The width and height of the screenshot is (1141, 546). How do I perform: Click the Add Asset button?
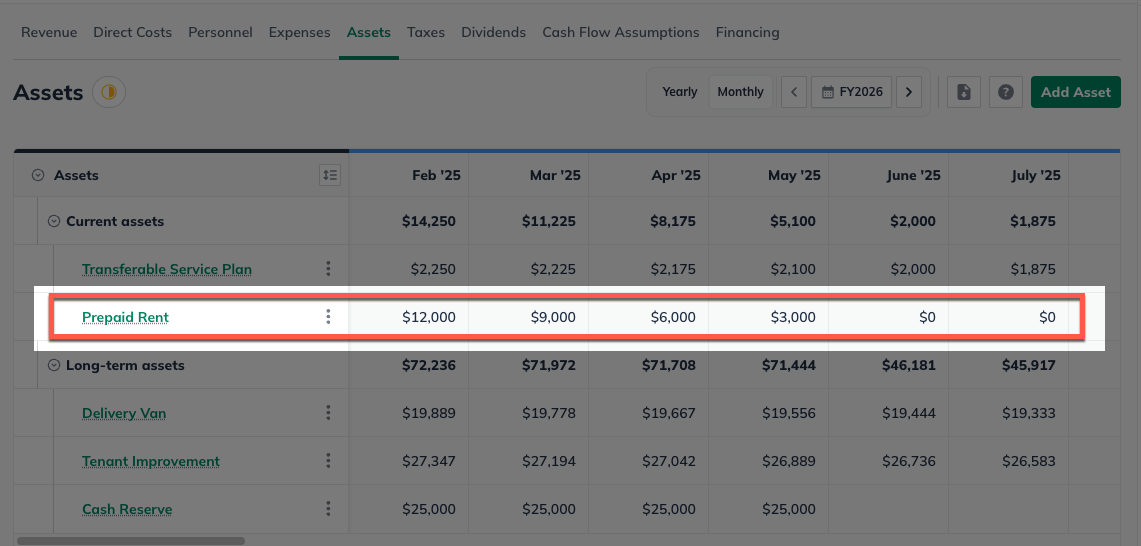click(x=1075, y=92)
